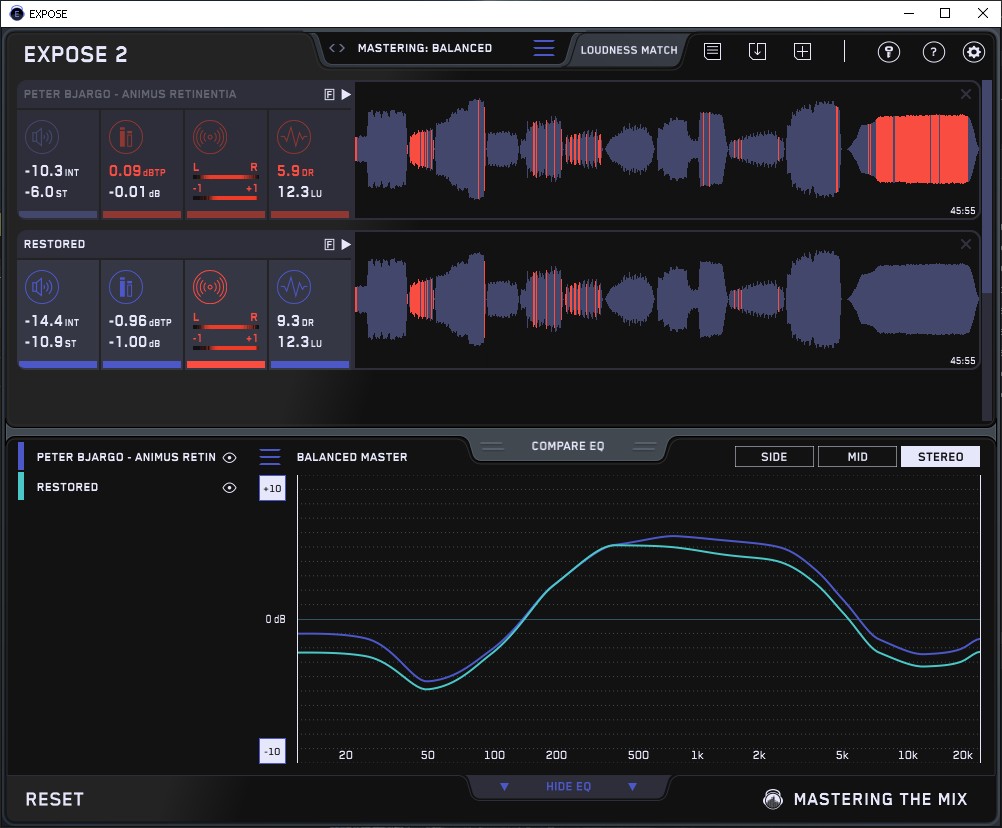This screenshot has height=828, width=1002.
Task: Click the -10 EQ scale button
Action: tap(272, 751)
